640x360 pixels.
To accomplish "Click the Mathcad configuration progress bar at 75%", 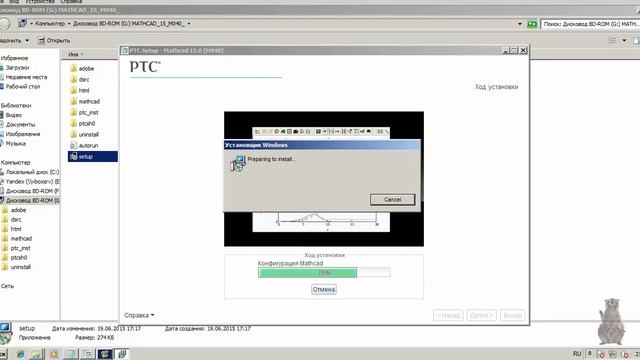I will (x=324, y=273).
